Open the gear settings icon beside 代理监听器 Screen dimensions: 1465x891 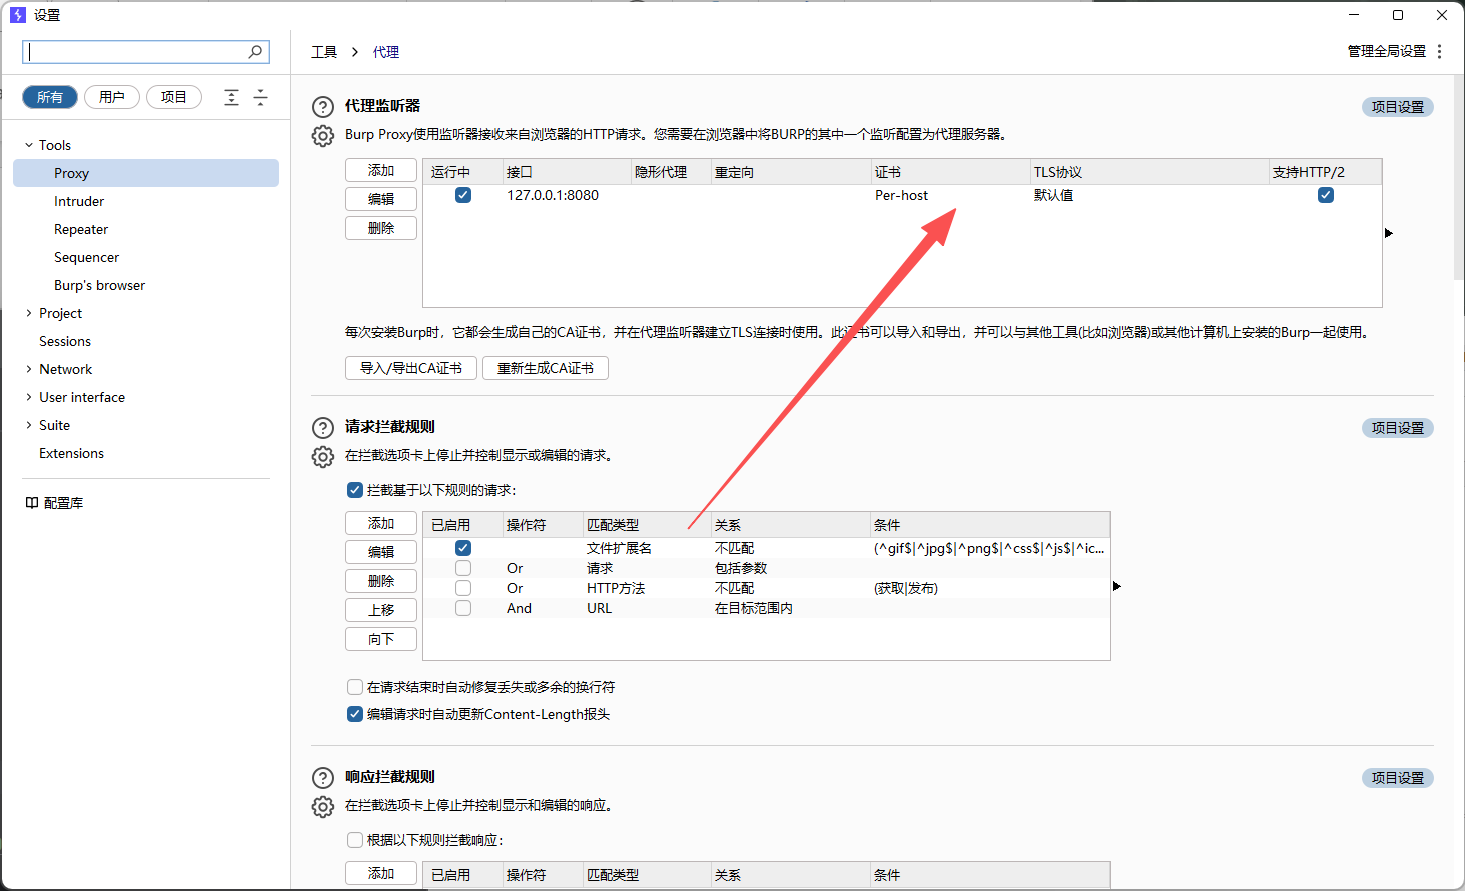(x=322, y=133)
